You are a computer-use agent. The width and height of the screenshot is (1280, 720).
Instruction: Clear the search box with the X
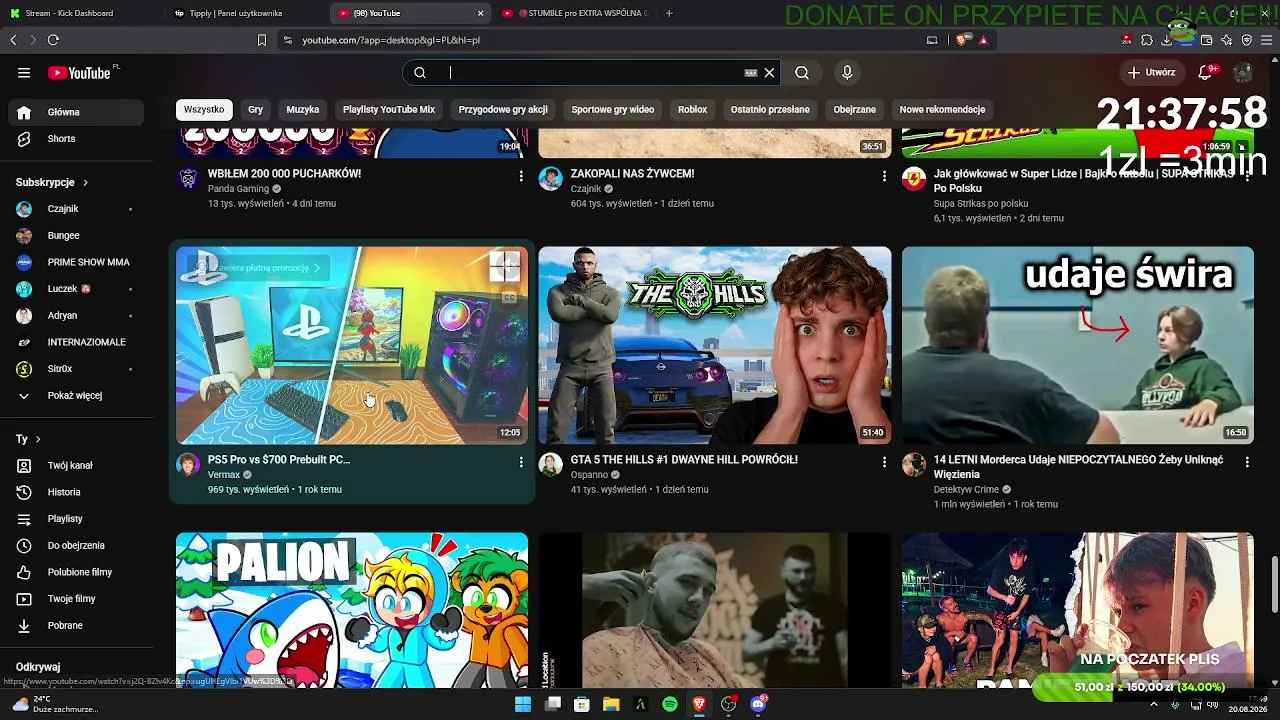(769, 72)
